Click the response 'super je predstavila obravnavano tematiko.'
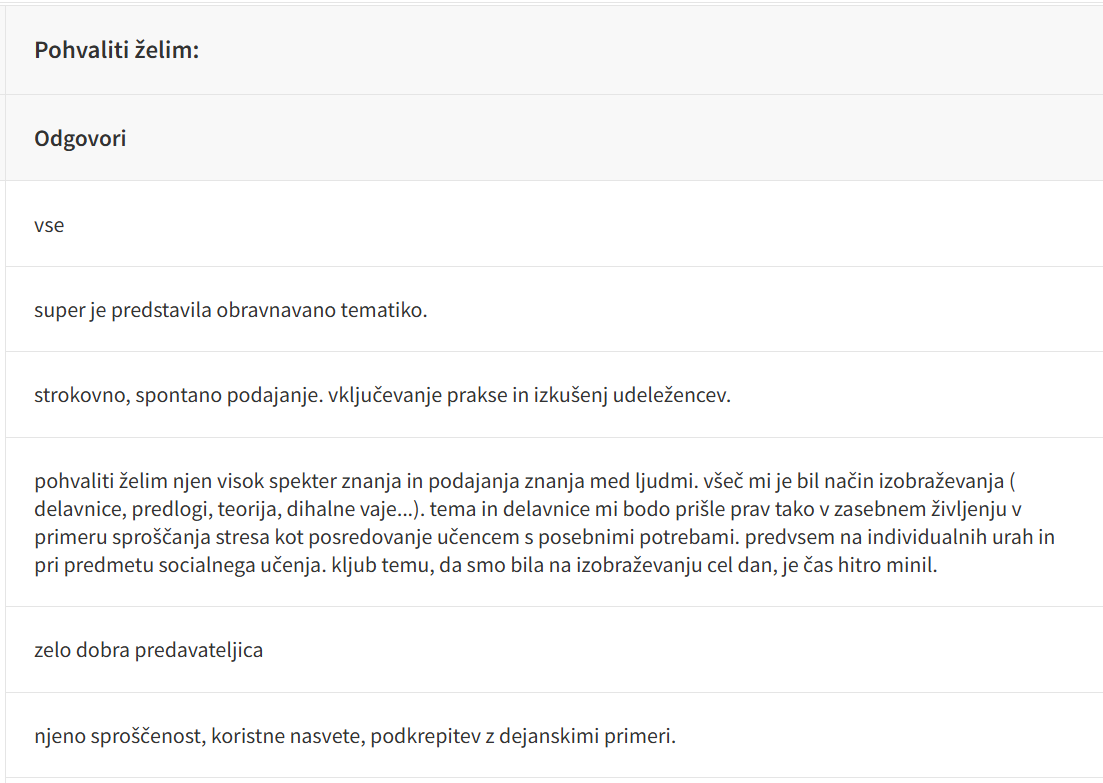The image size is (1103, 783). tap(231, 310)
